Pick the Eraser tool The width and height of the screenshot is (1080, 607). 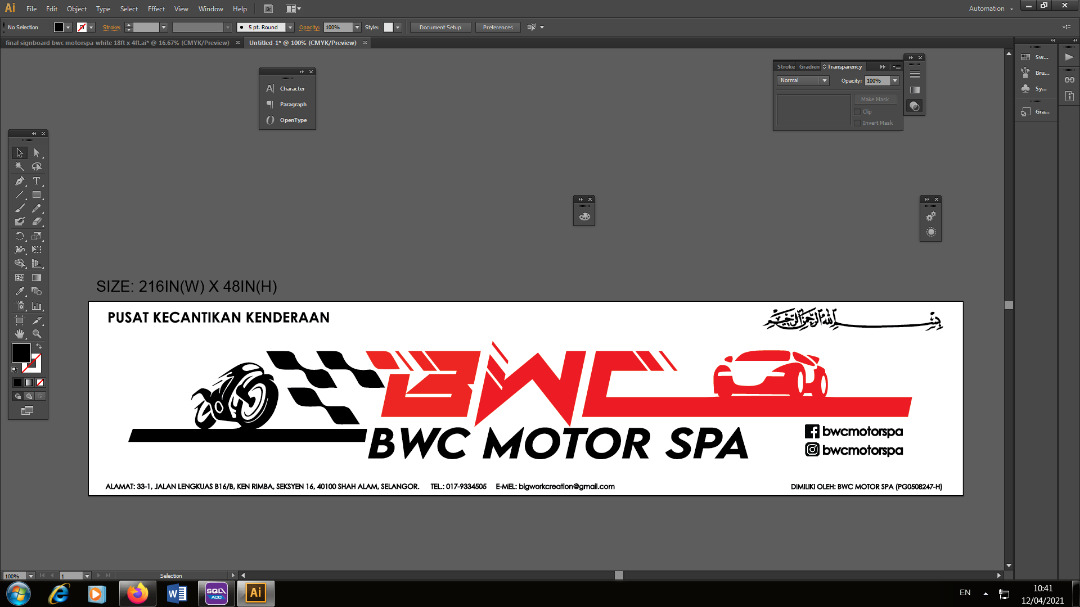(37, 222)
